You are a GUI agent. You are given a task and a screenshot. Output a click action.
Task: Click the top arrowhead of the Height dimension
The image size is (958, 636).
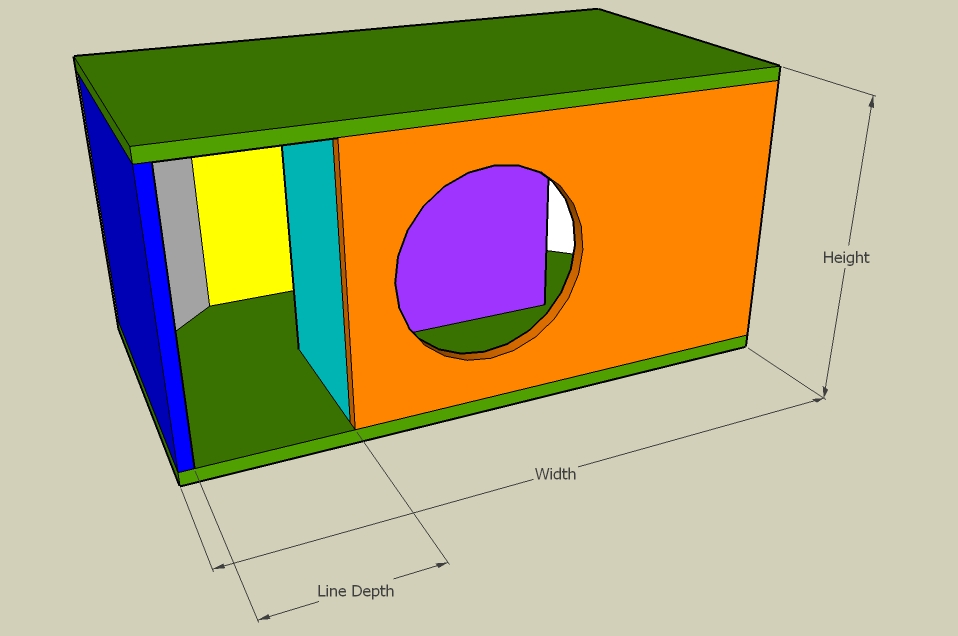point(872,101)
